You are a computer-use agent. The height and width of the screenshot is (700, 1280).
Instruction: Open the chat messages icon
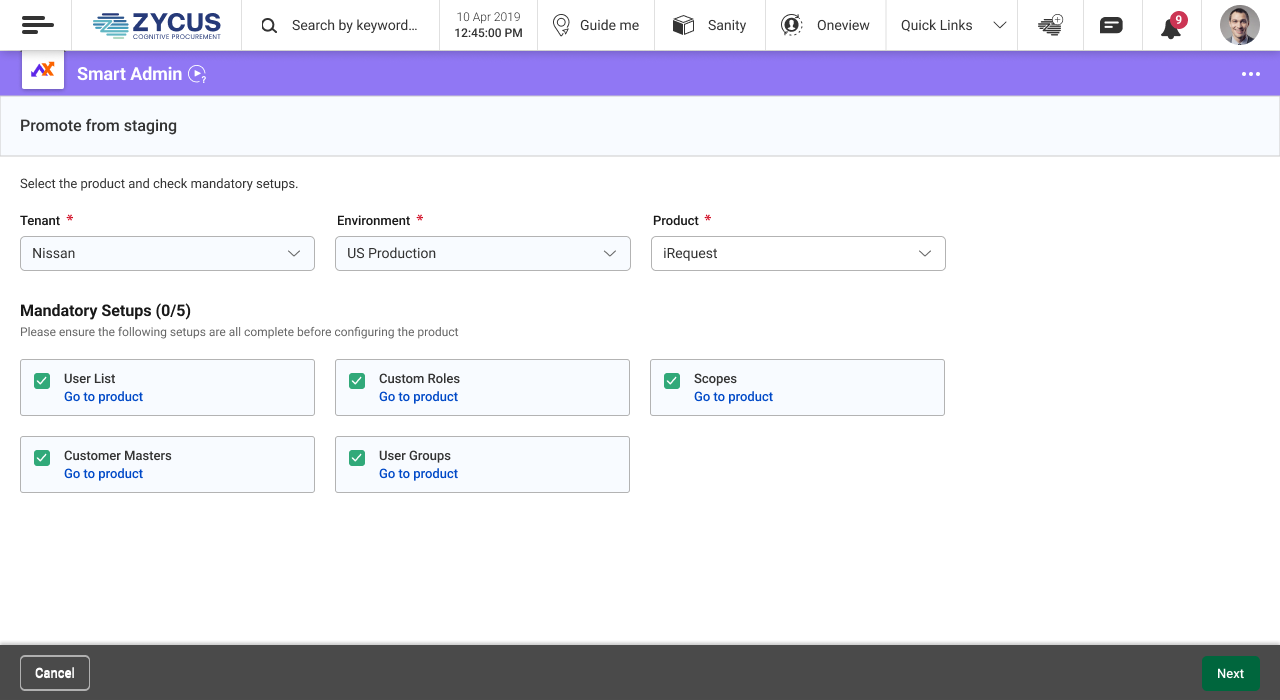(1111, 26)
